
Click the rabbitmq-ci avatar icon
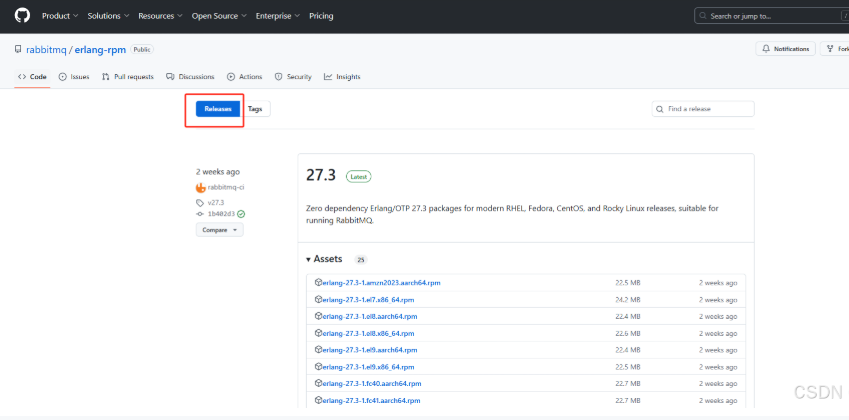pos(201,188)
